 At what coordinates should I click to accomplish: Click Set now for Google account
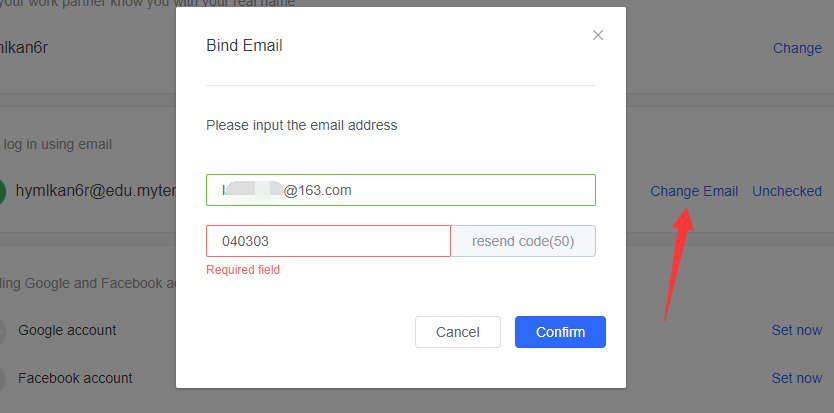(x=796, y=330)
